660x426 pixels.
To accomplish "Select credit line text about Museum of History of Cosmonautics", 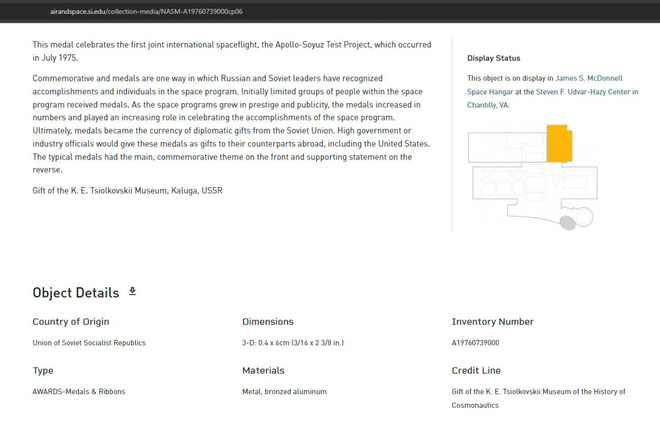I will [x=538, y=398].
